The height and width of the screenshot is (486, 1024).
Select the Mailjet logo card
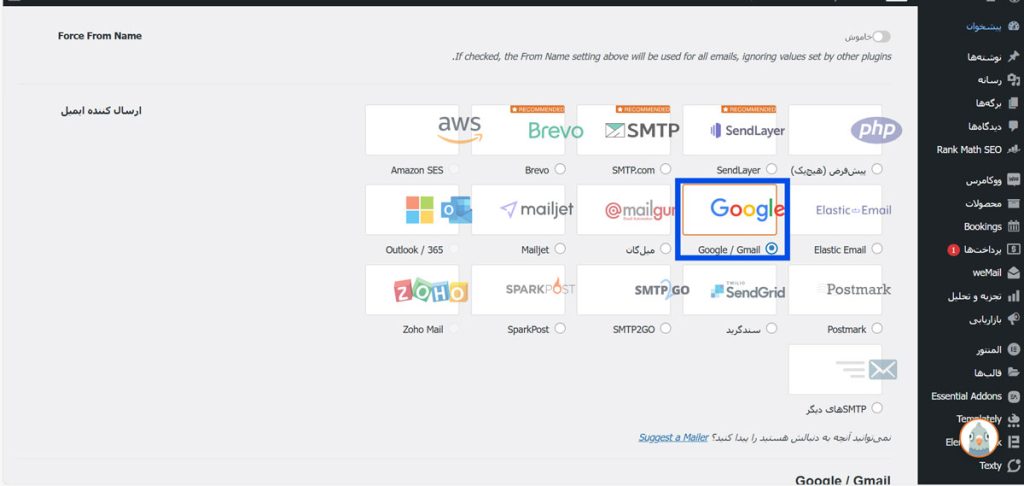coord(518,210)
